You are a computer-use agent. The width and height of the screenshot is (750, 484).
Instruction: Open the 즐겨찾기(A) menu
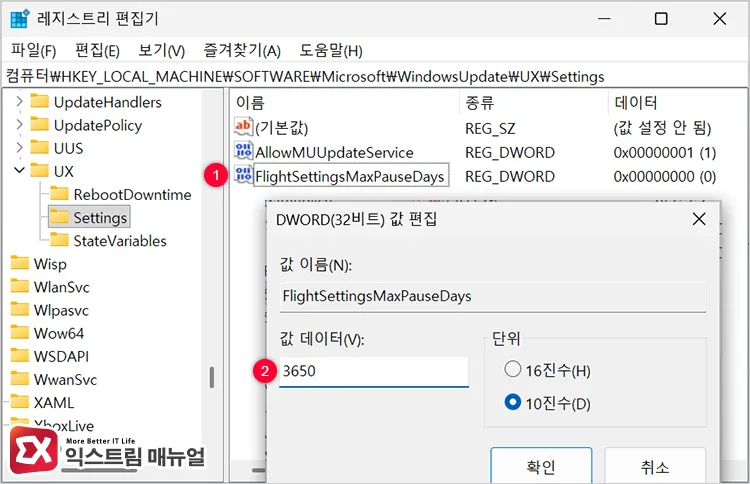coord(242,50)
